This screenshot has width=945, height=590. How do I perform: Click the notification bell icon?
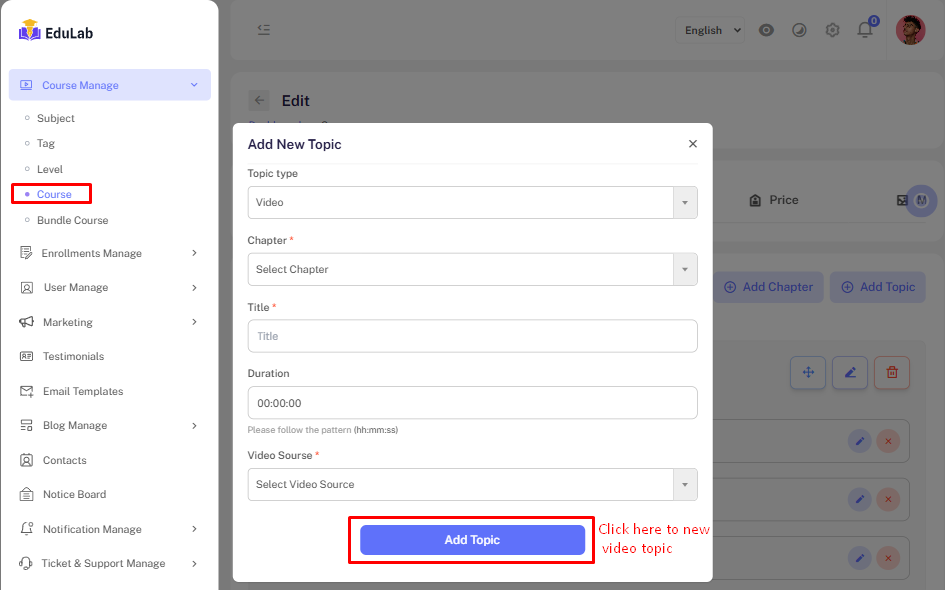click(x=865, y=30)
